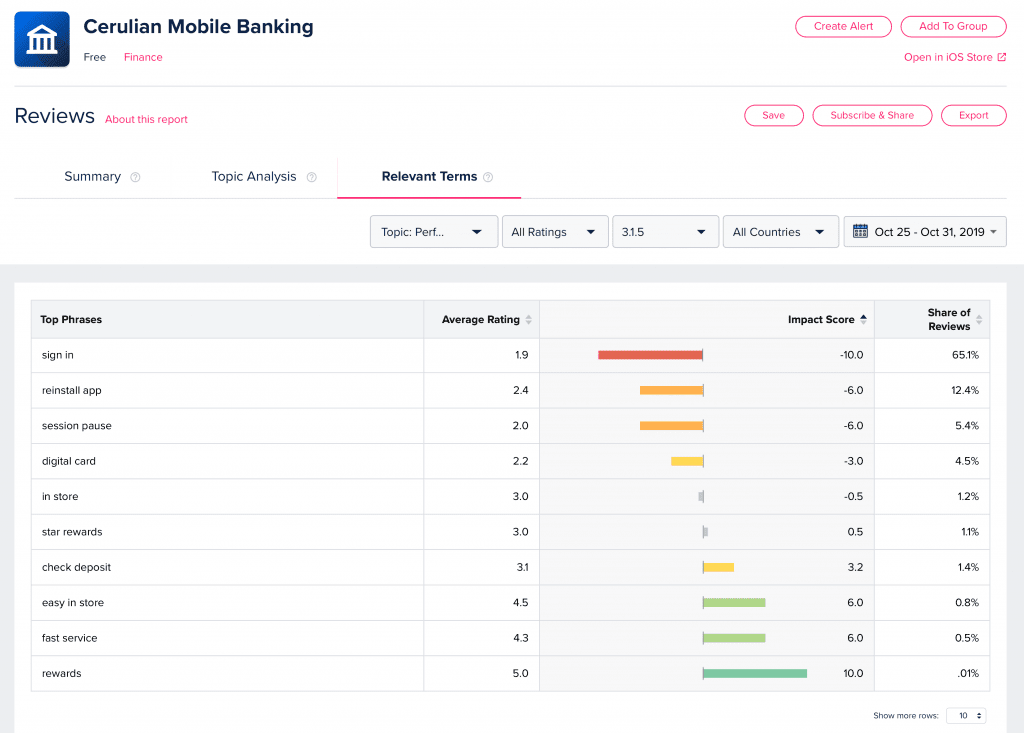This screenshot has width=1024, height=733.
Task: Click the 12.4% share of reviews value
Action: click(x=965, y=390)
